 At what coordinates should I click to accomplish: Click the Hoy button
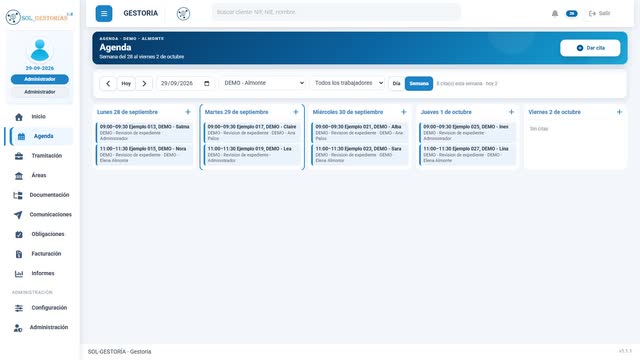(126, 84)
